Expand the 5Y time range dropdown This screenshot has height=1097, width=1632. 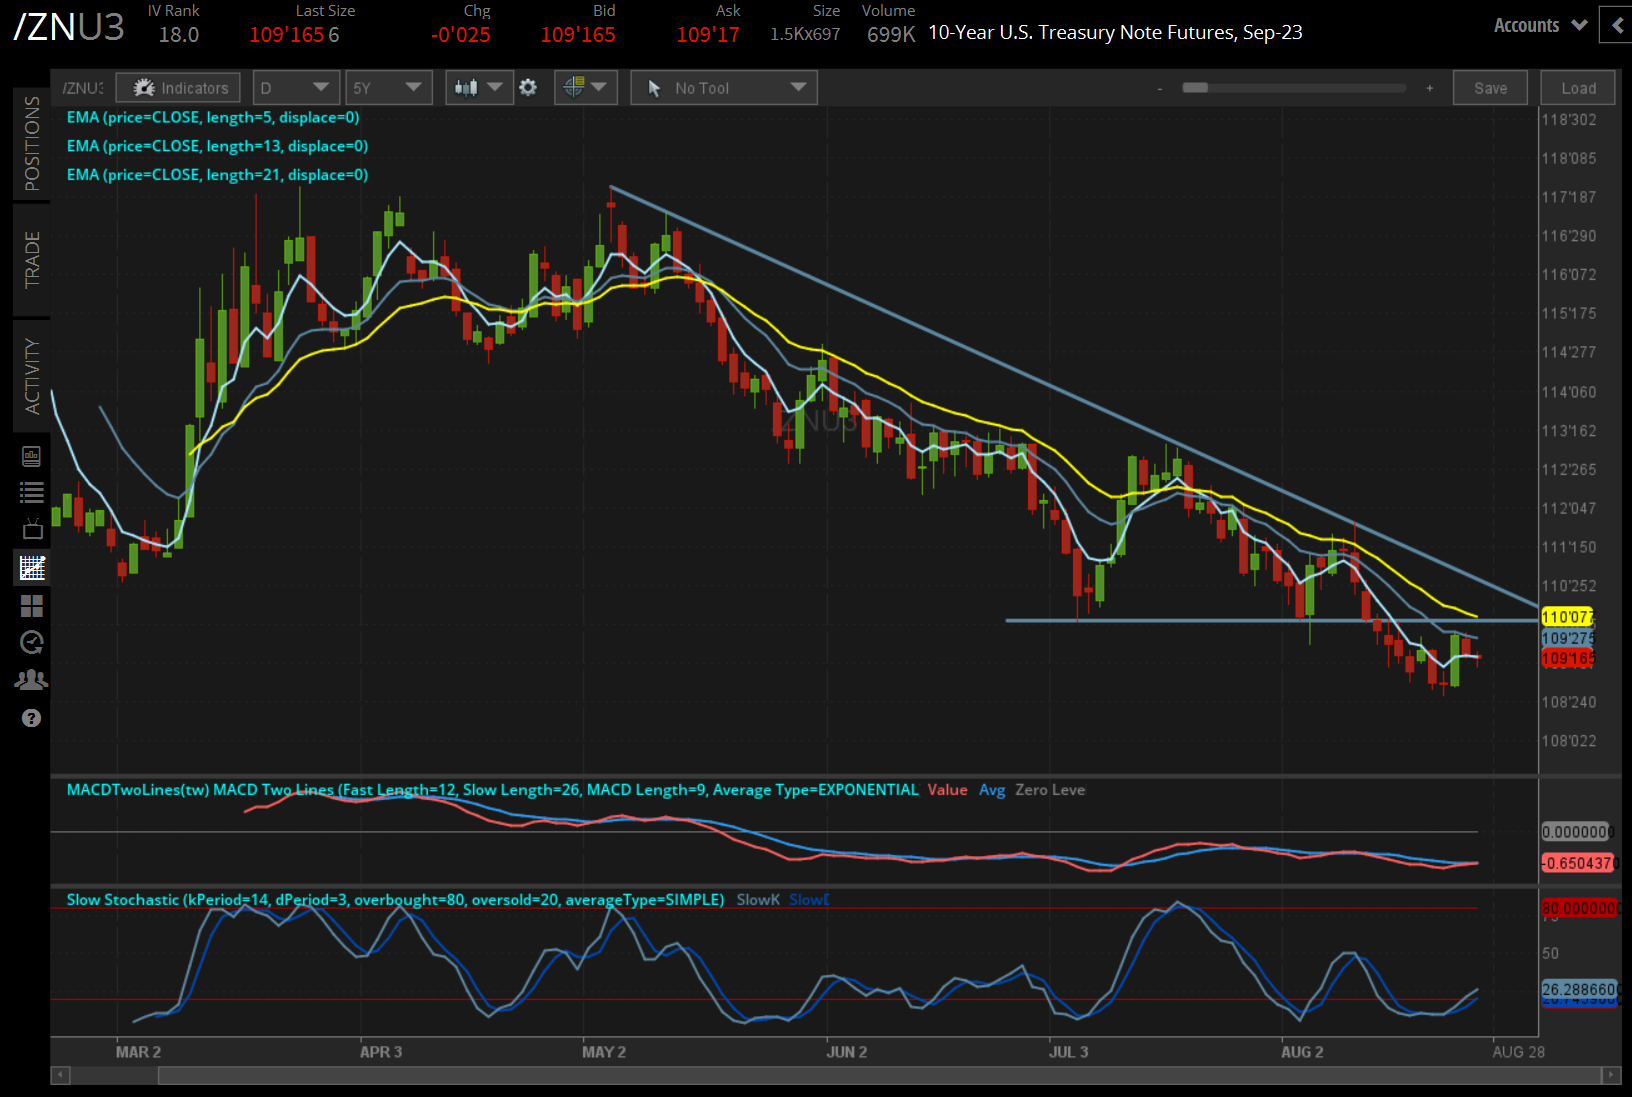point(388,88)
